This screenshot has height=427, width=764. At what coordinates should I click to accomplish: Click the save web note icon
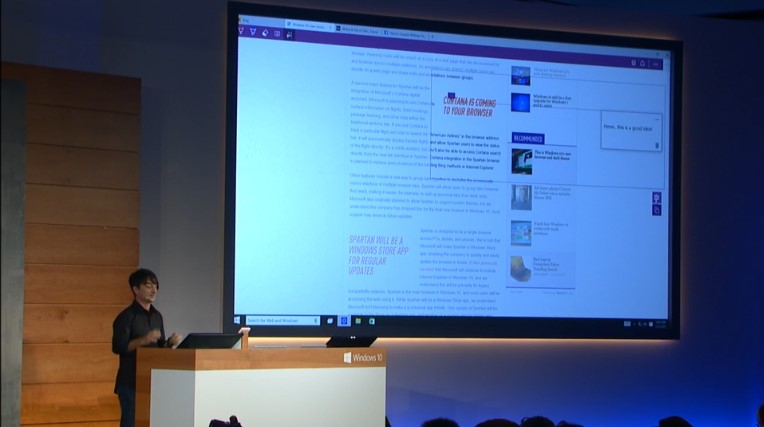pos(635,61)
